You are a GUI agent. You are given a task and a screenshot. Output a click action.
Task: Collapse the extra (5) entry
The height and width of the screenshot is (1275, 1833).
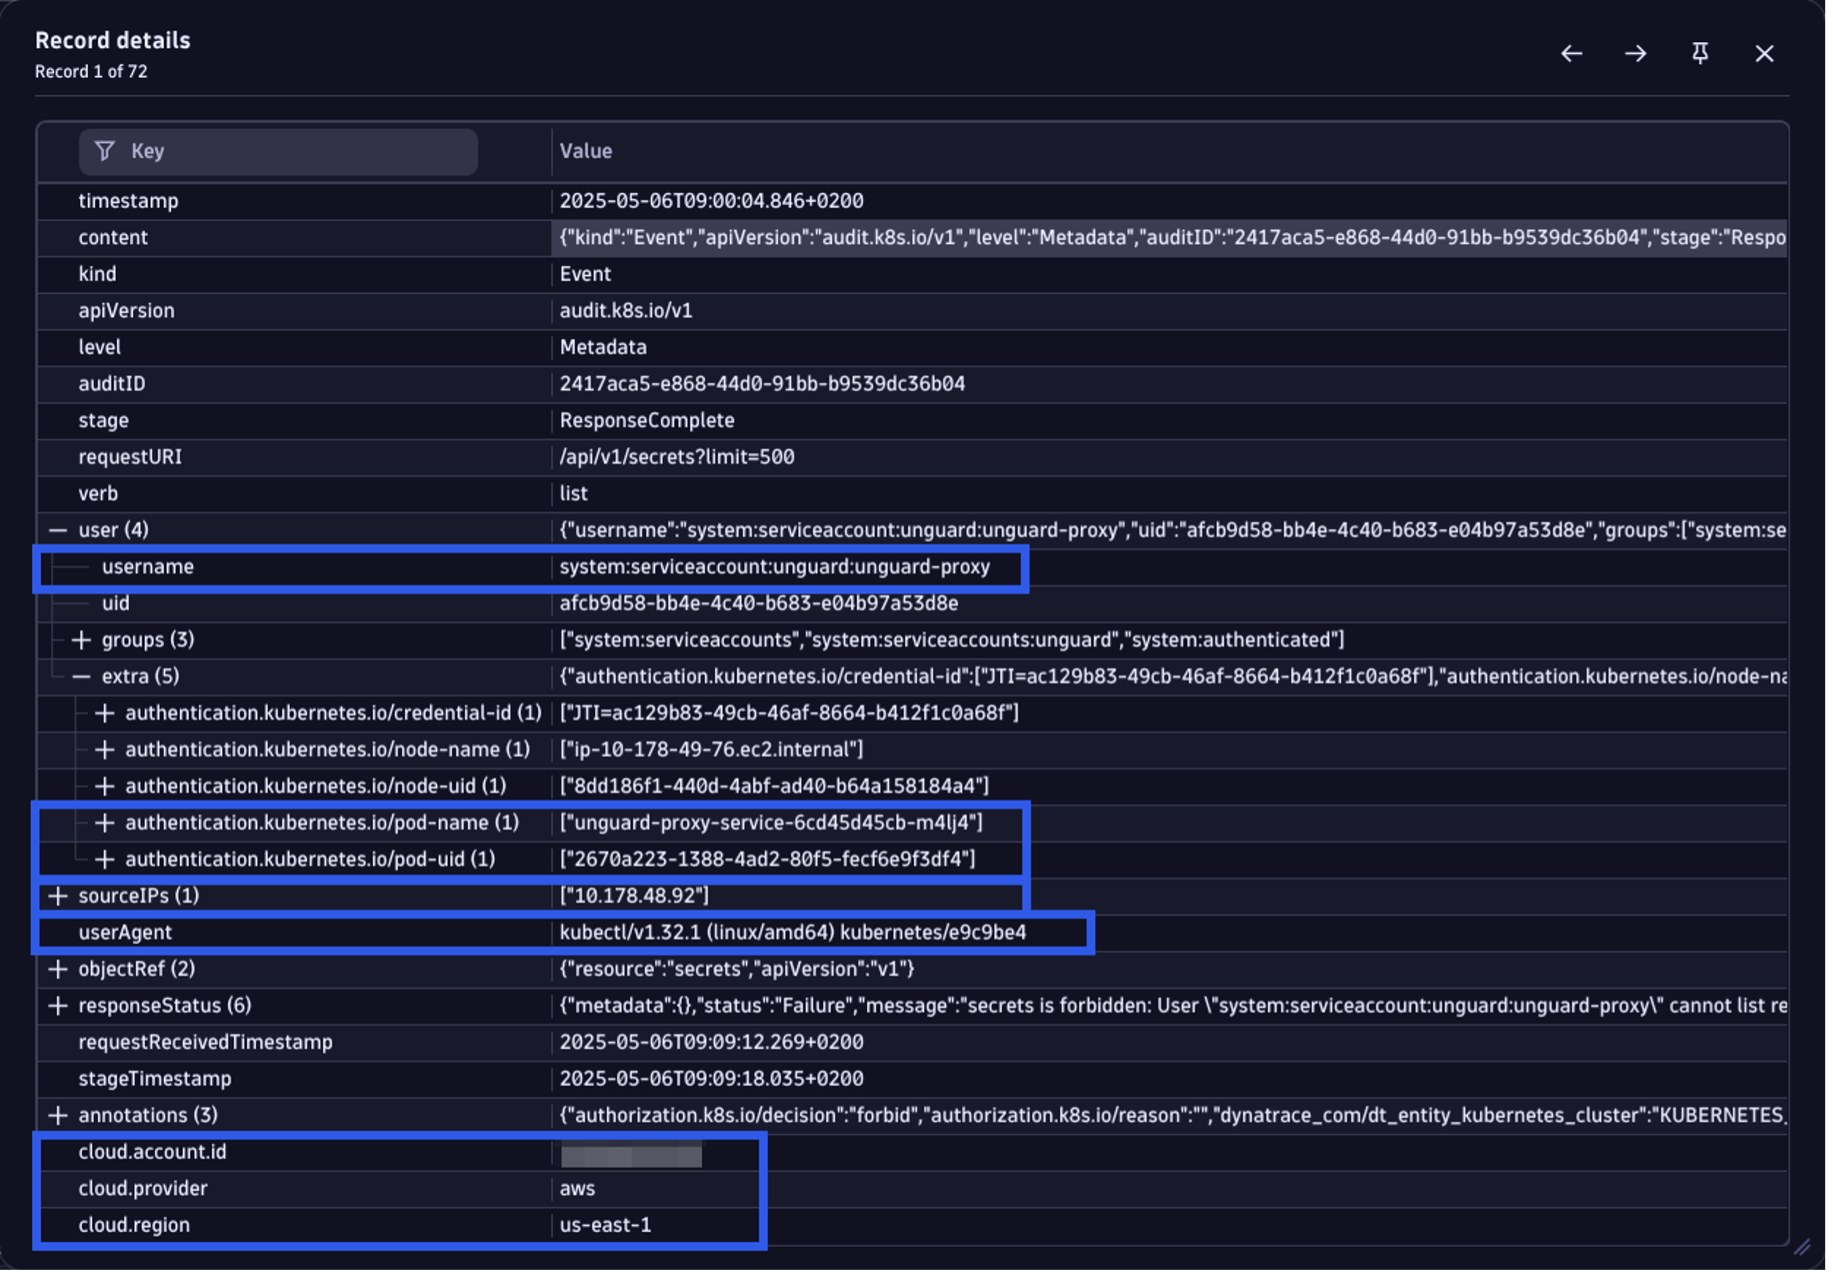(x=80, y=676)
